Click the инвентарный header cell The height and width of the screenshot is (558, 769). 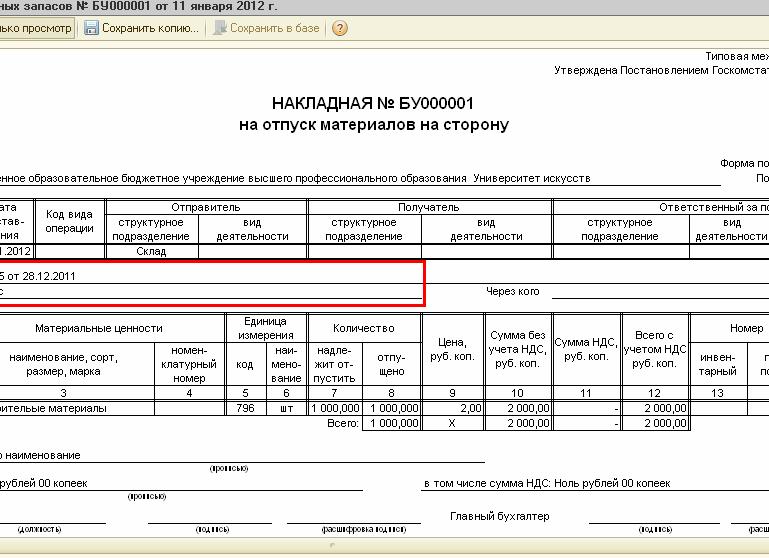coord(718,364)
